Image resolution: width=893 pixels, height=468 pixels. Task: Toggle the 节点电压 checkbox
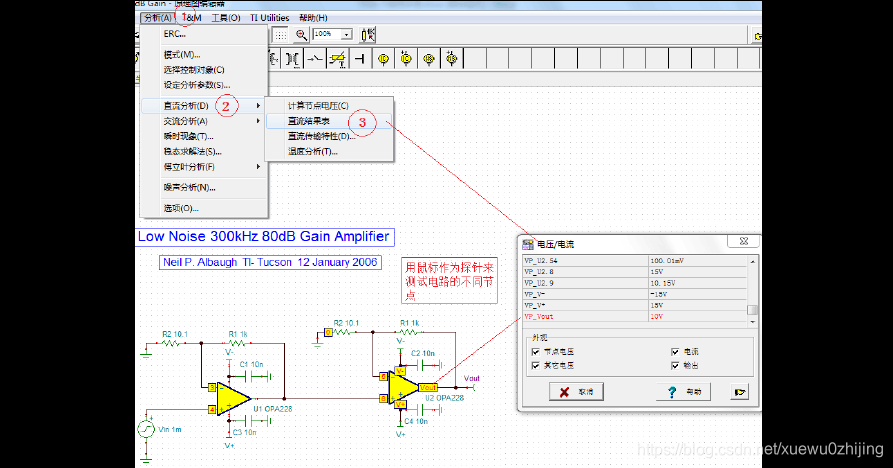(x=535, y=352)
